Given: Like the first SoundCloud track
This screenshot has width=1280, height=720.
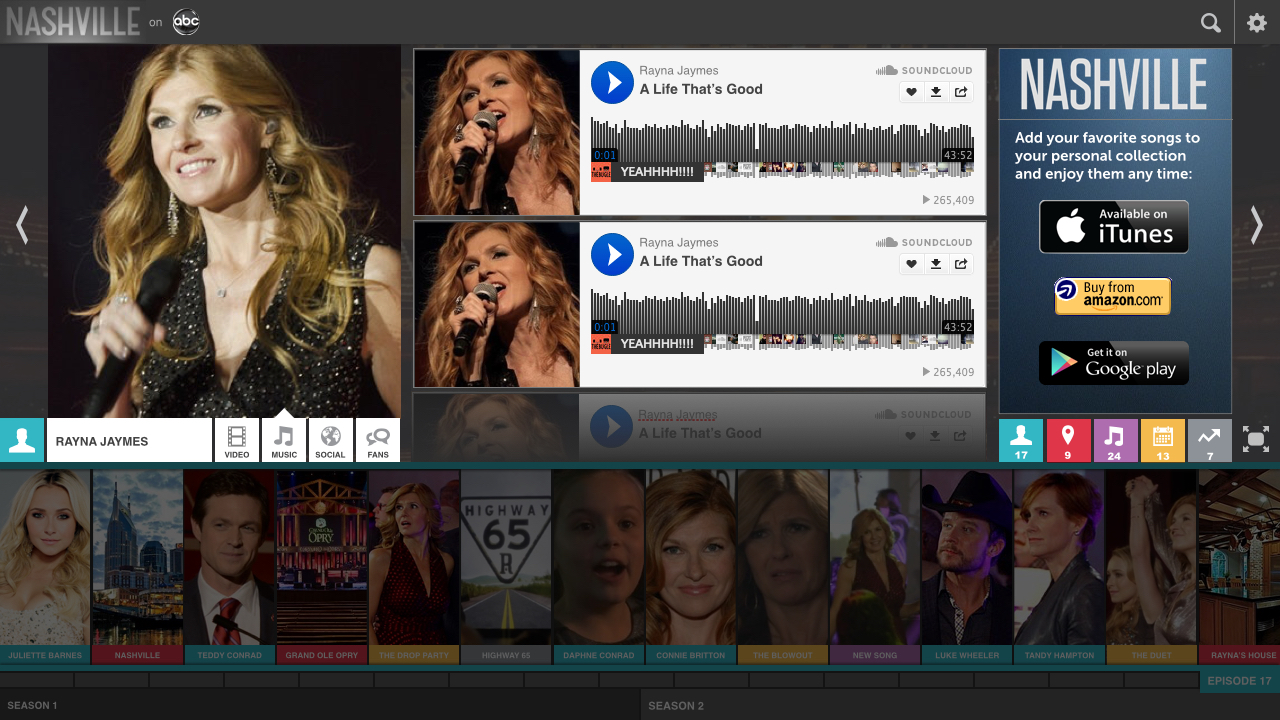Looking at the screenshot, I should 911,92.
